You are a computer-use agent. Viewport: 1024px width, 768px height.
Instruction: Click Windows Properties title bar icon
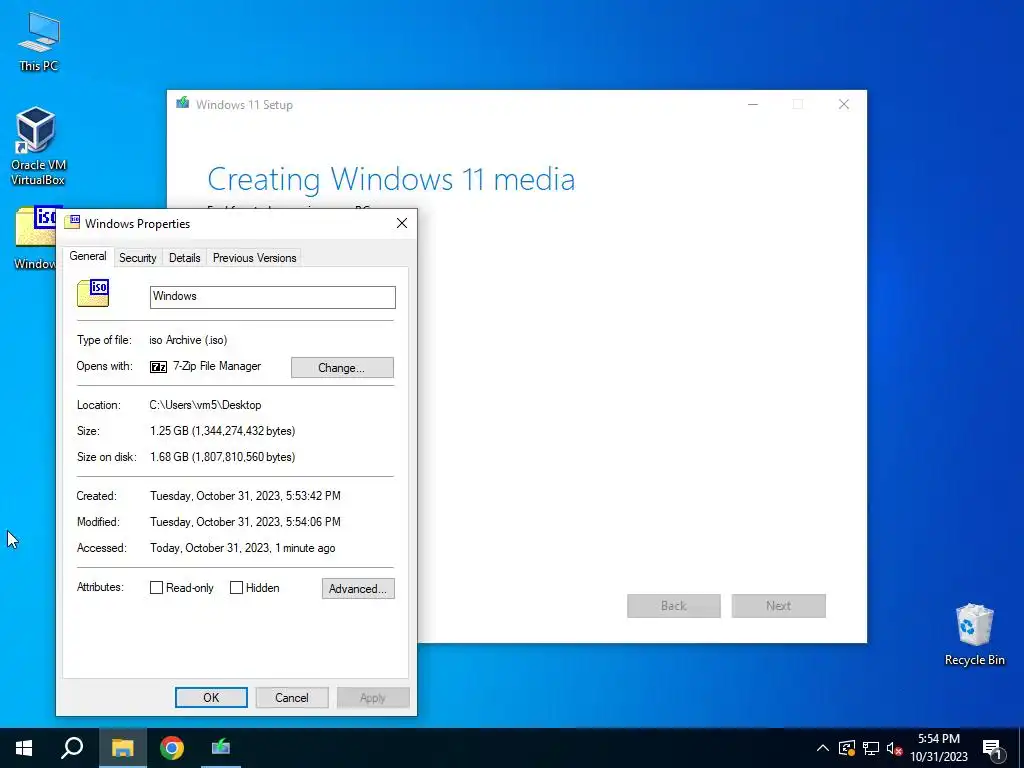(72, 222)
